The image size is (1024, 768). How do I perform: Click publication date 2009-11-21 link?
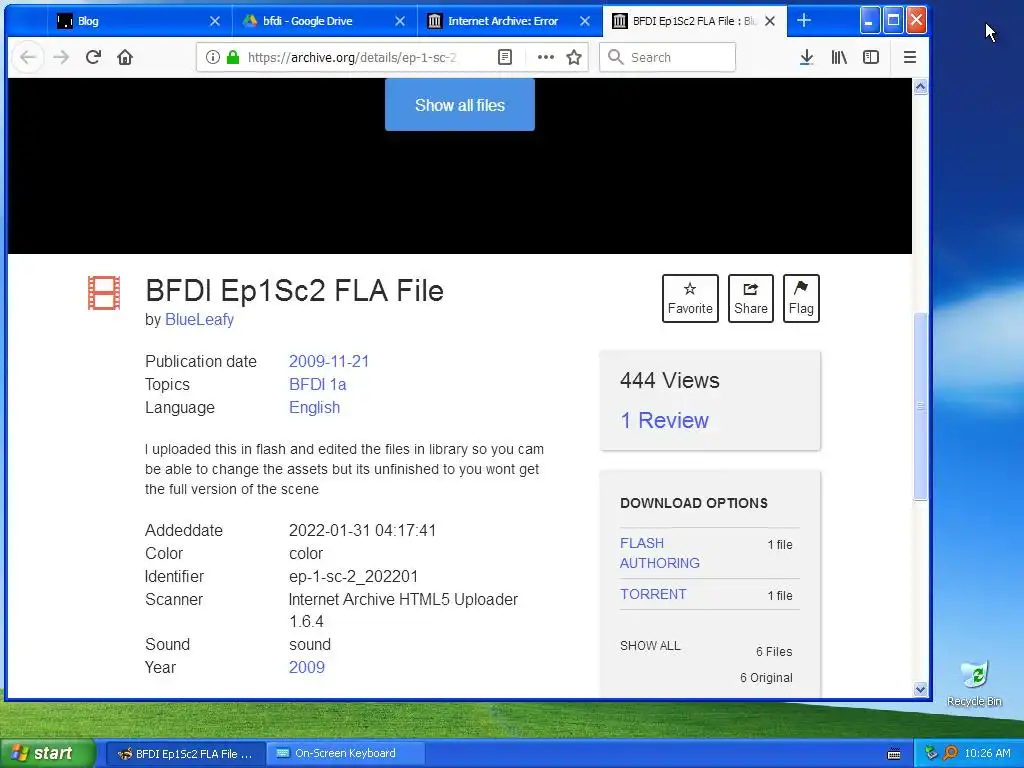329,361
